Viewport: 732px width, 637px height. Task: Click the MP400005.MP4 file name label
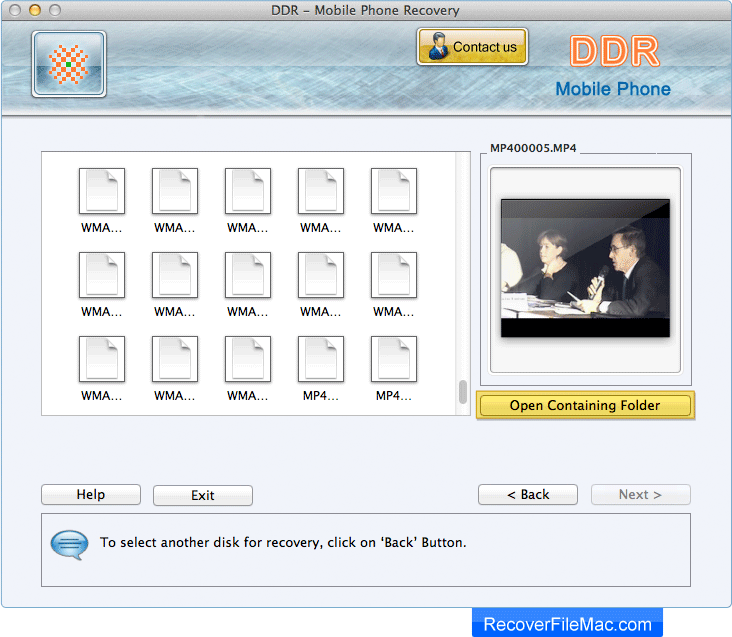pyautogui.click(x=533, y=148)
